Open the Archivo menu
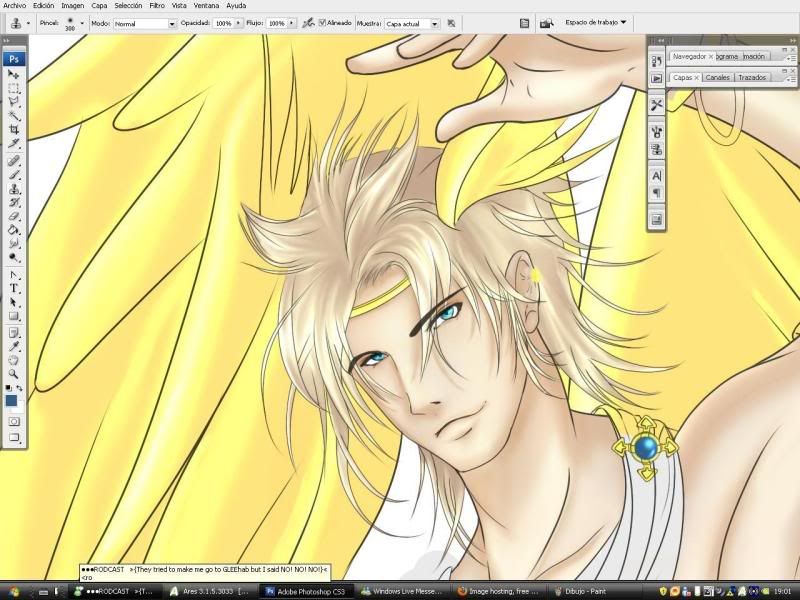This screenshot has width=800, height=600. 15,6
